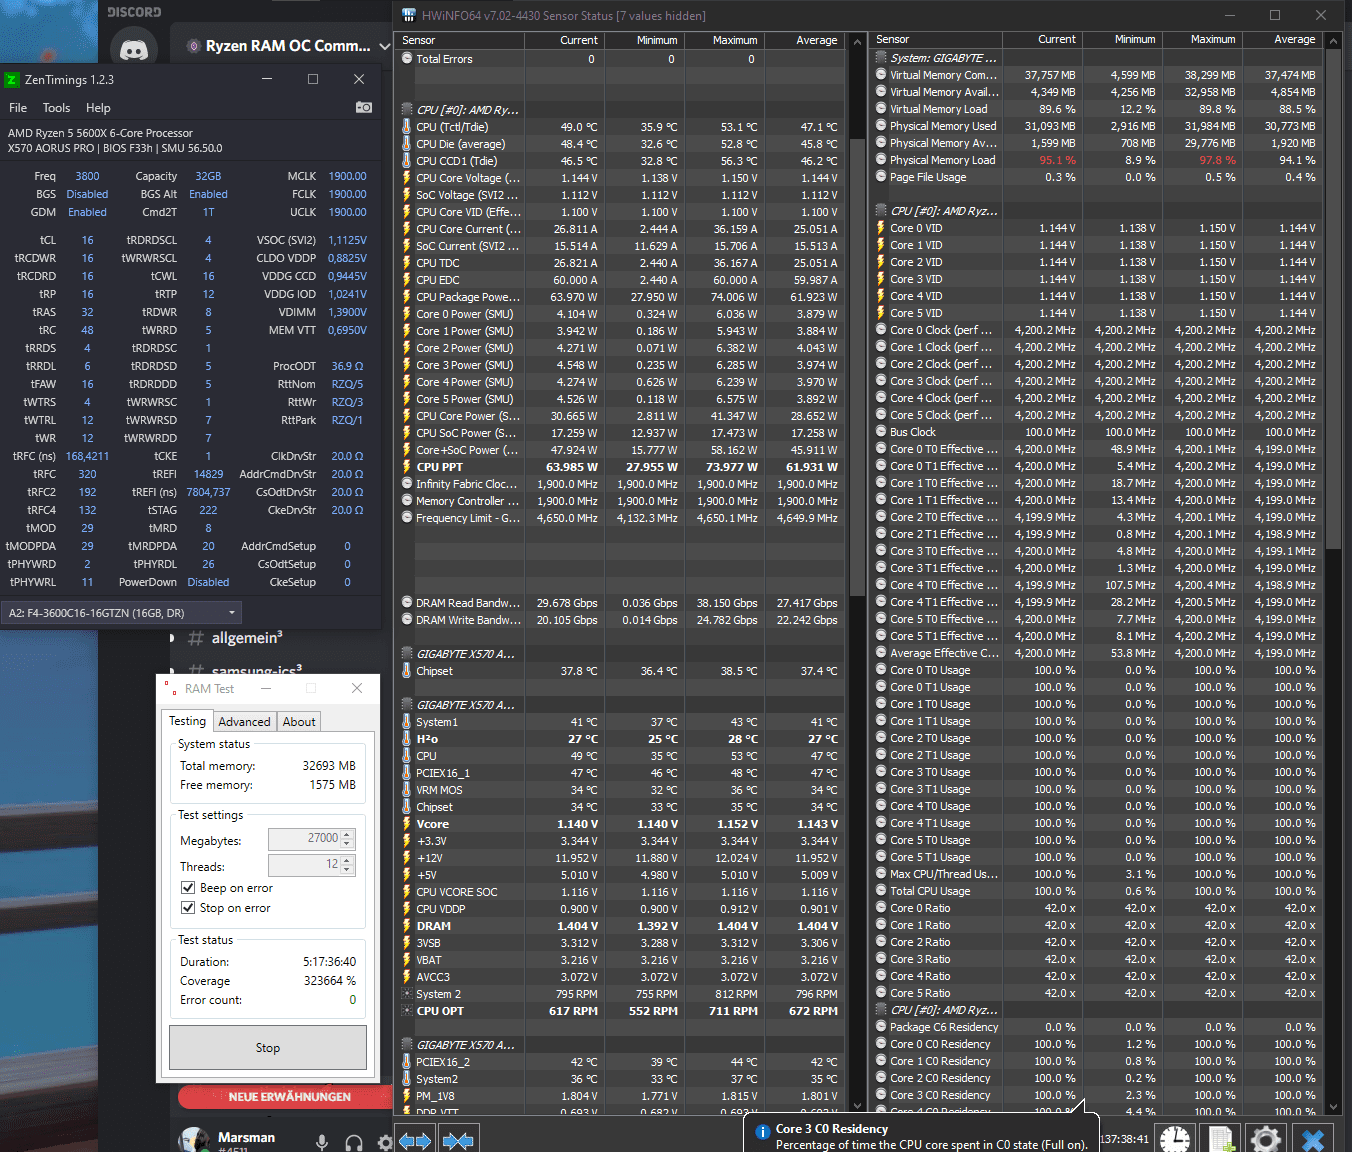Click thermometer icon beside CPU (Tctl/Tdie)

pyautogui.click(x=407, y=127)
